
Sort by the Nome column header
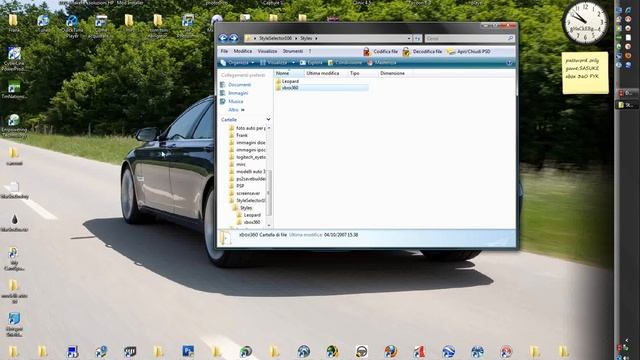(x=289, y=73)
